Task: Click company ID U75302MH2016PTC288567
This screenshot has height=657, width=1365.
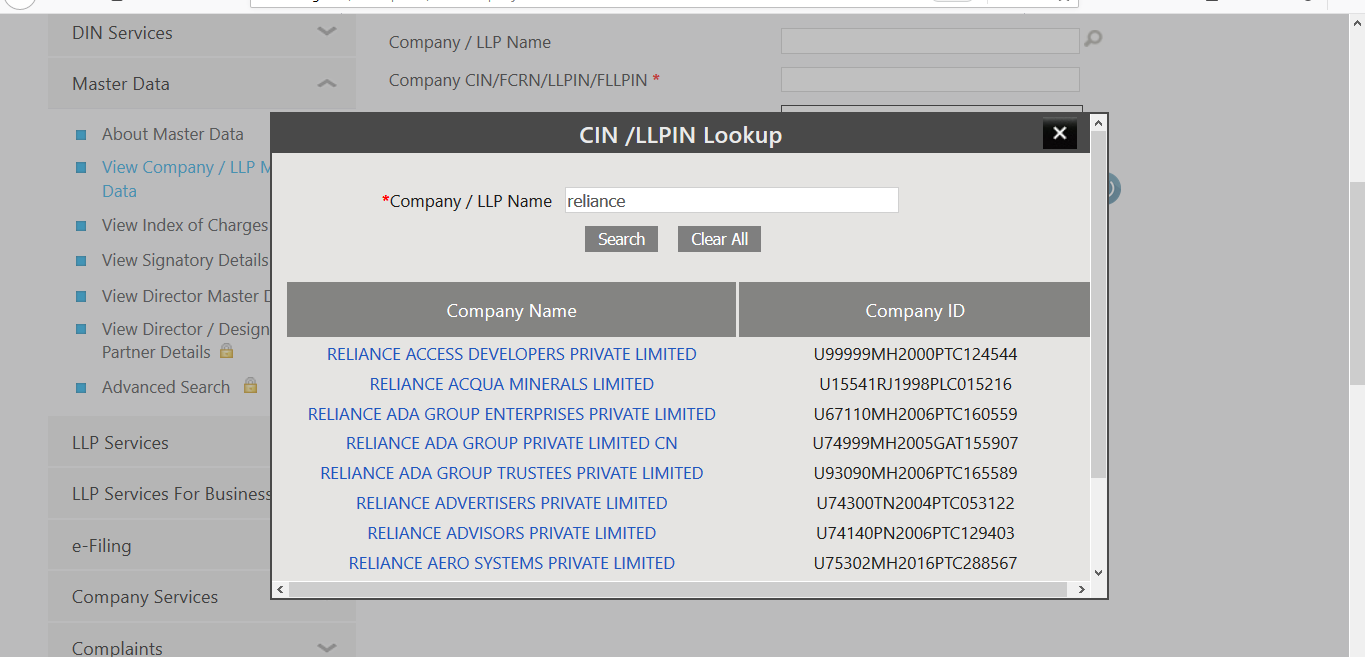Action: [915, 563]
